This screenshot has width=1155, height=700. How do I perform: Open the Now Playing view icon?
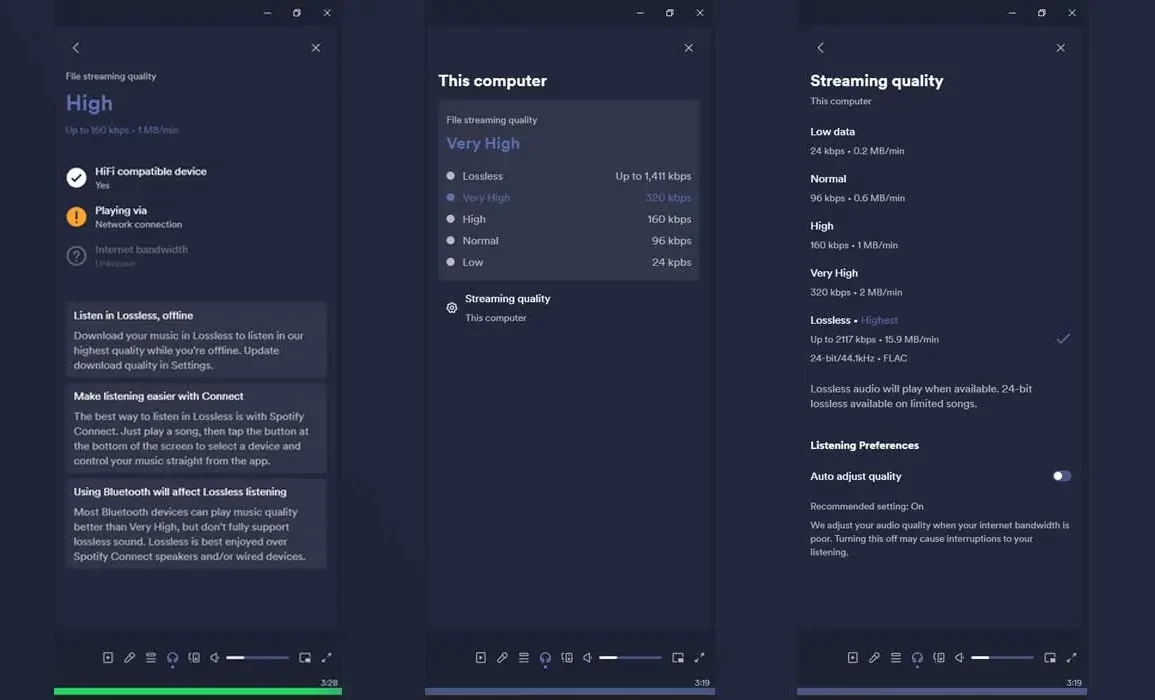pos(108,657)
